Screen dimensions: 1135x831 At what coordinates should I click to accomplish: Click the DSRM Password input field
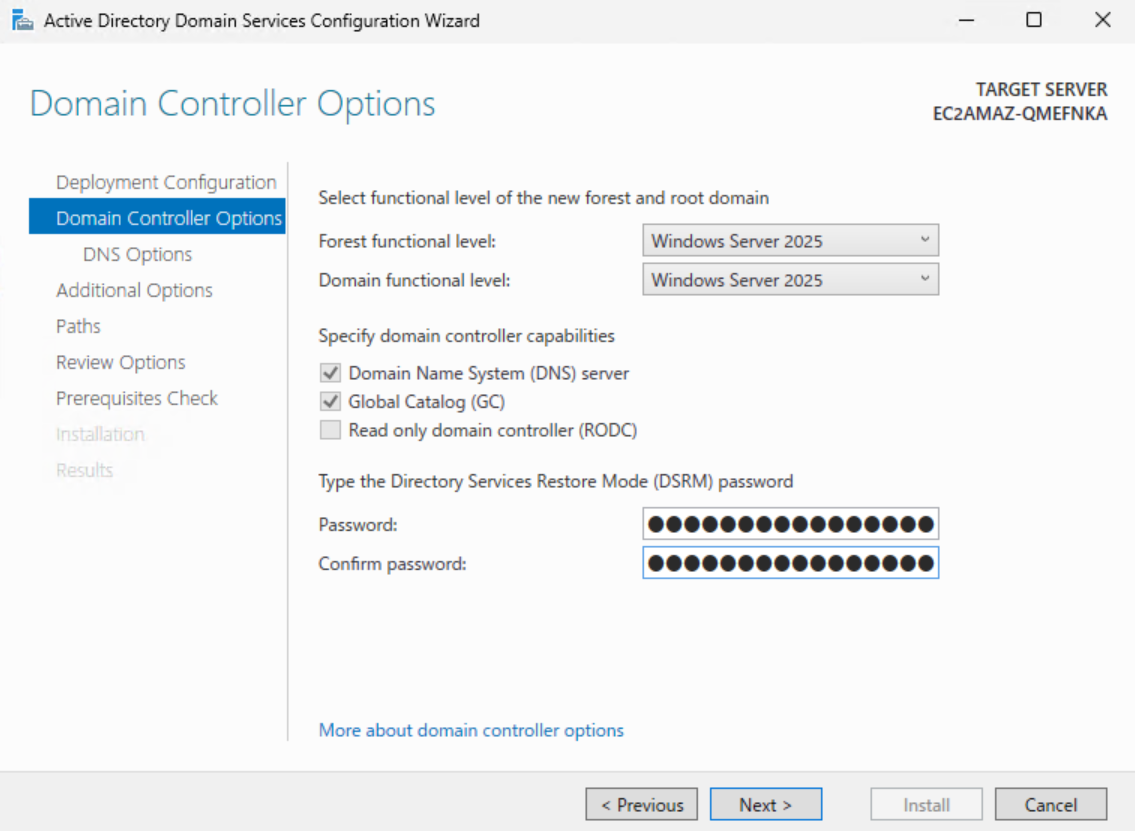[x=790, y=524]
